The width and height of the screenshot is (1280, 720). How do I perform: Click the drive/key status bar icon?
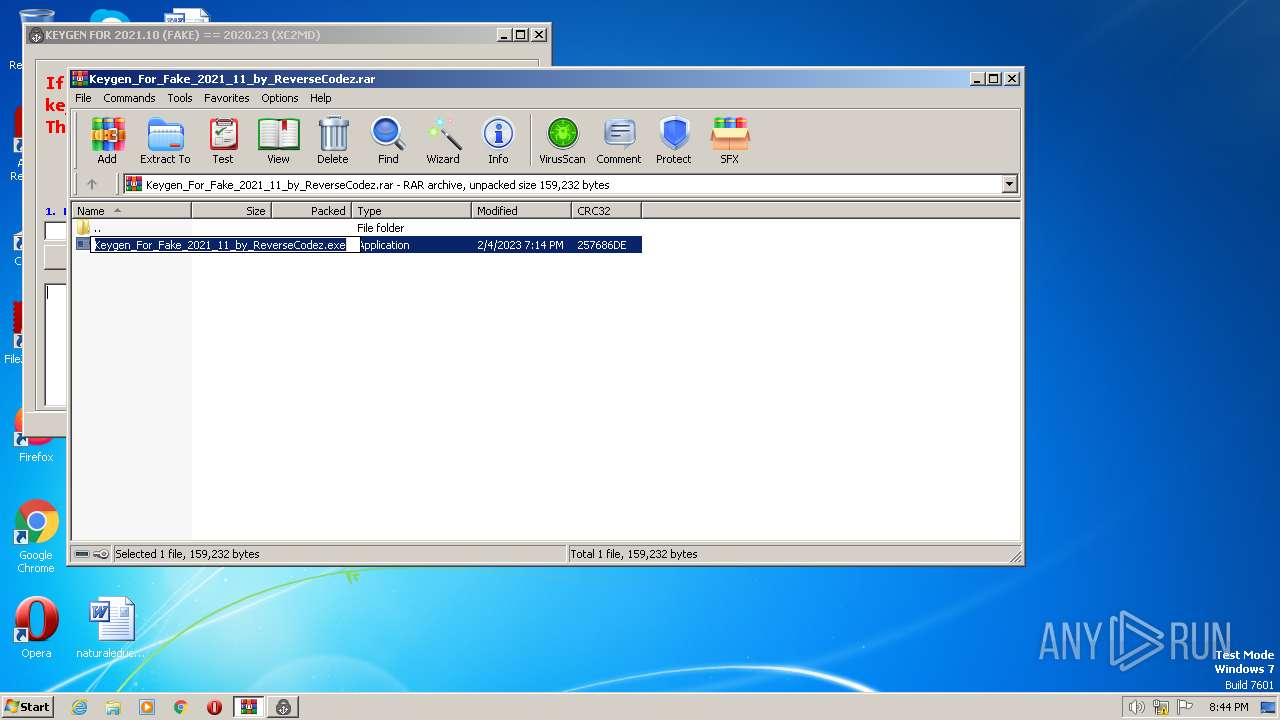92,554
